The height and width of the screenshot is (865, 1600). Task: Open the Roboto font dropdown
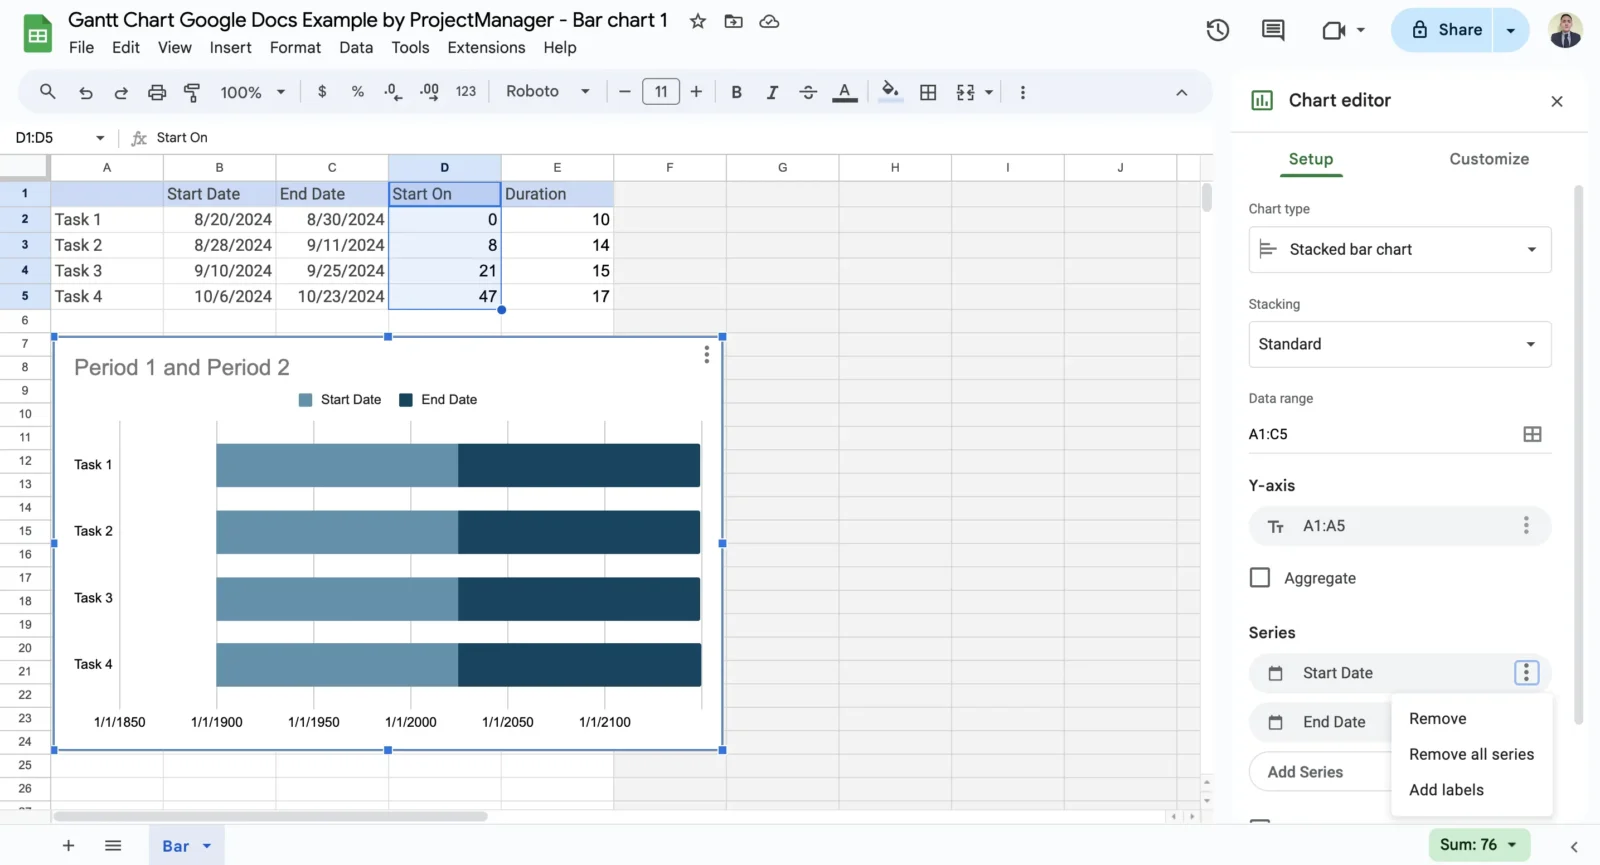pos(547,92)
